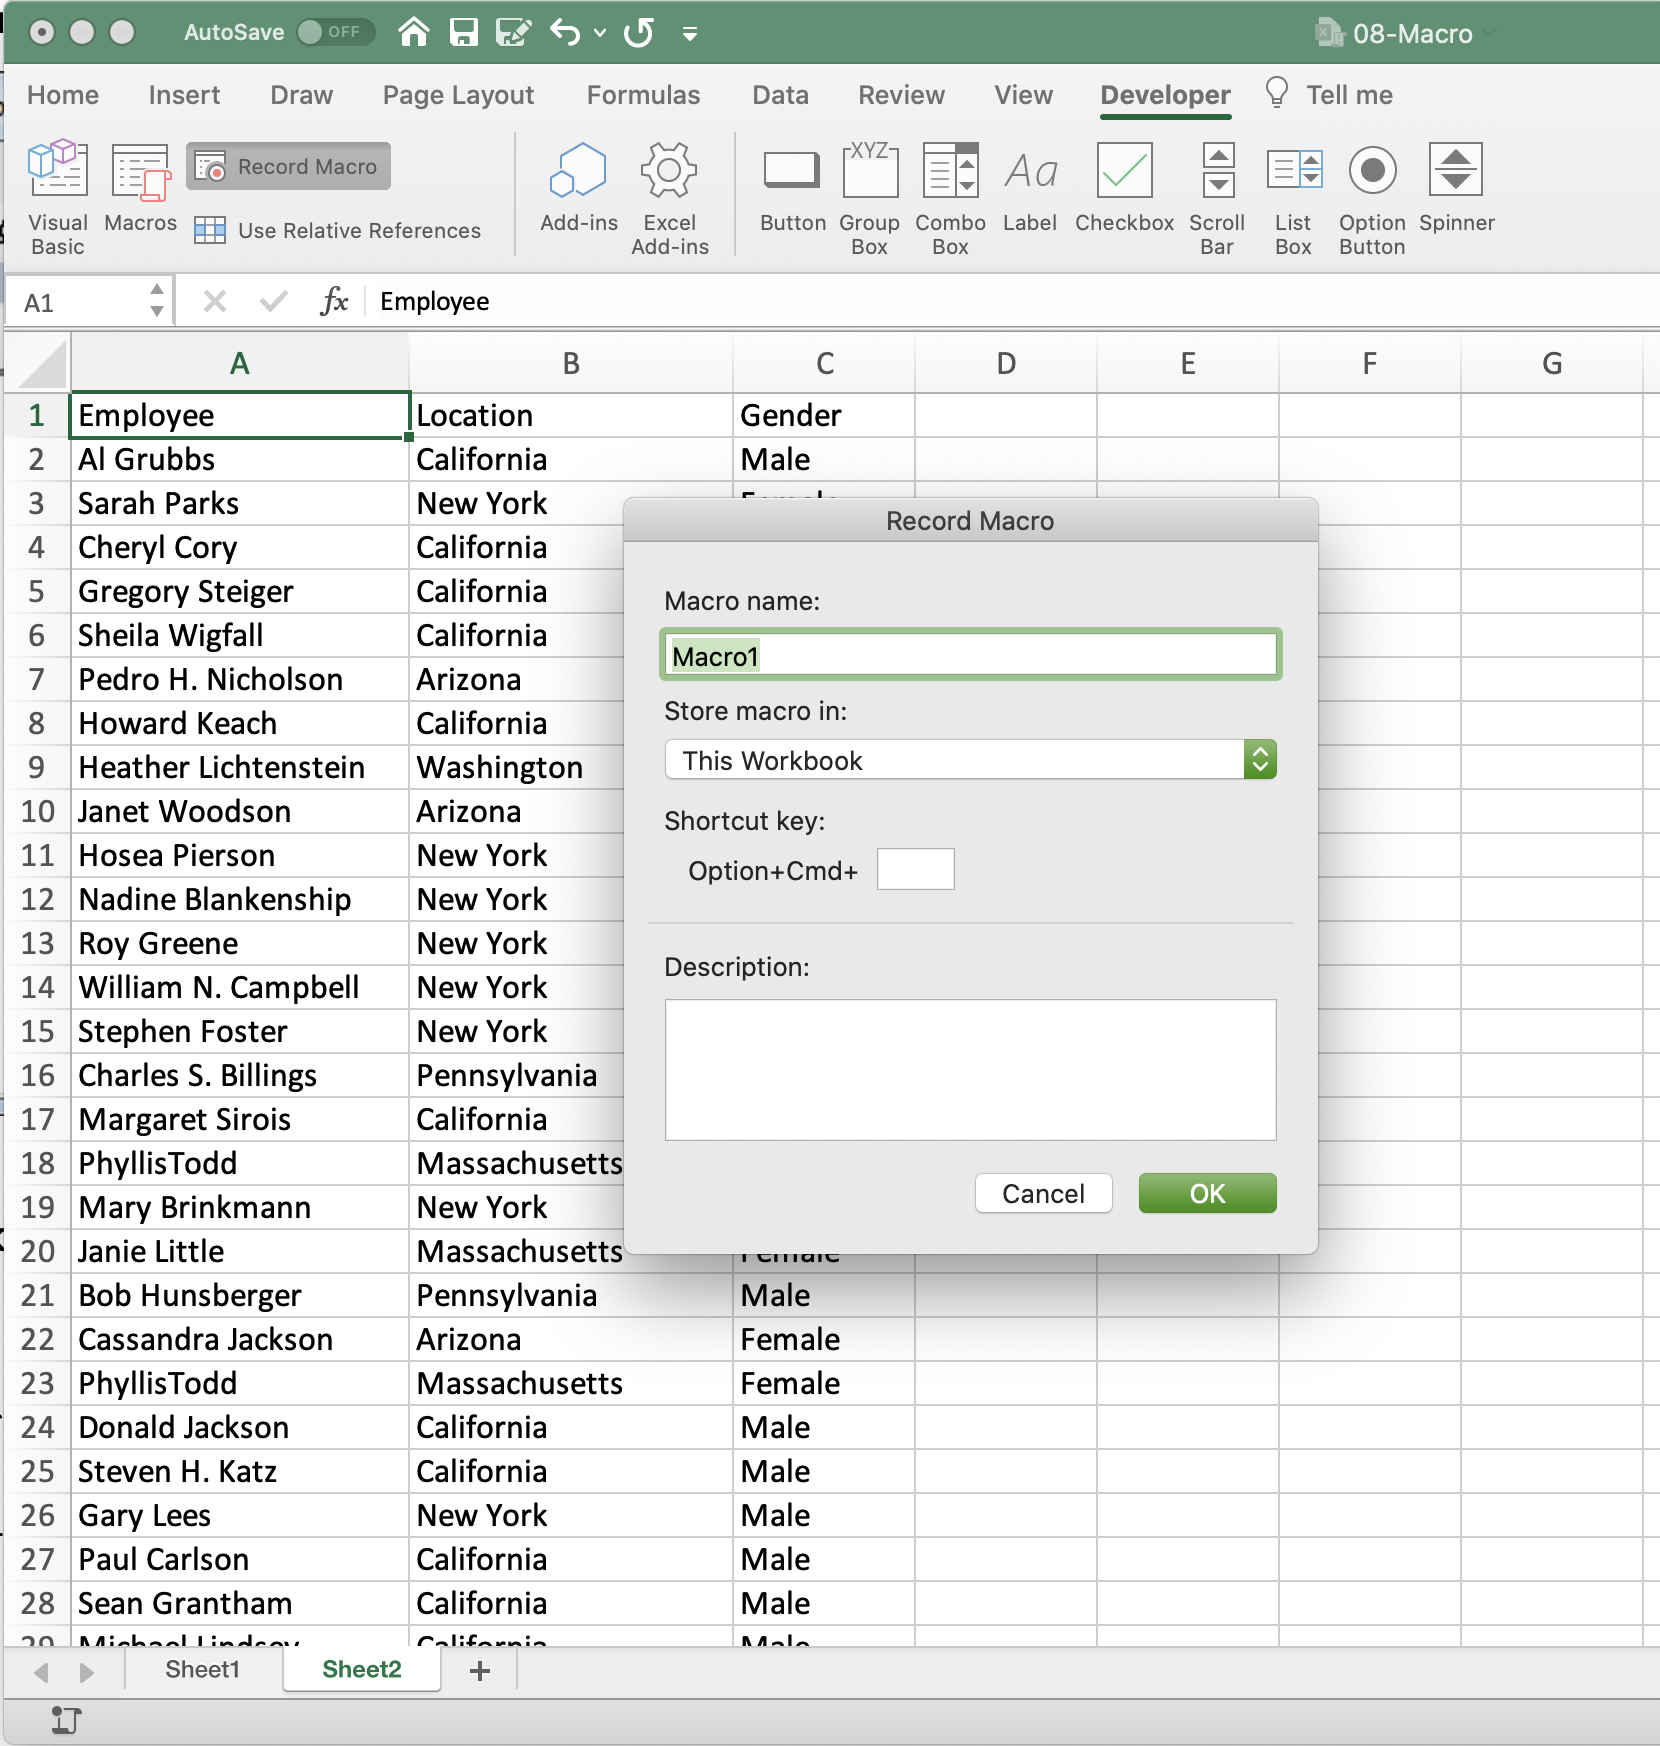Switch to the Draw tab

pyautogui.click(x=301, y=95)
